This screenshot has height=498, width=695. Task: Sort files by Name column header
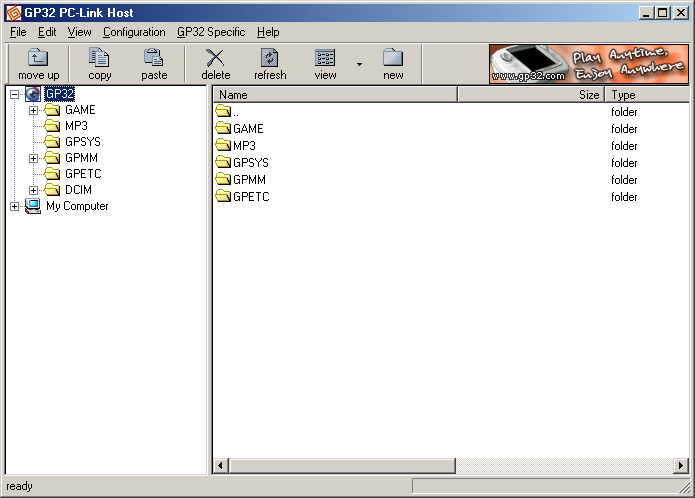pos(335,95)
